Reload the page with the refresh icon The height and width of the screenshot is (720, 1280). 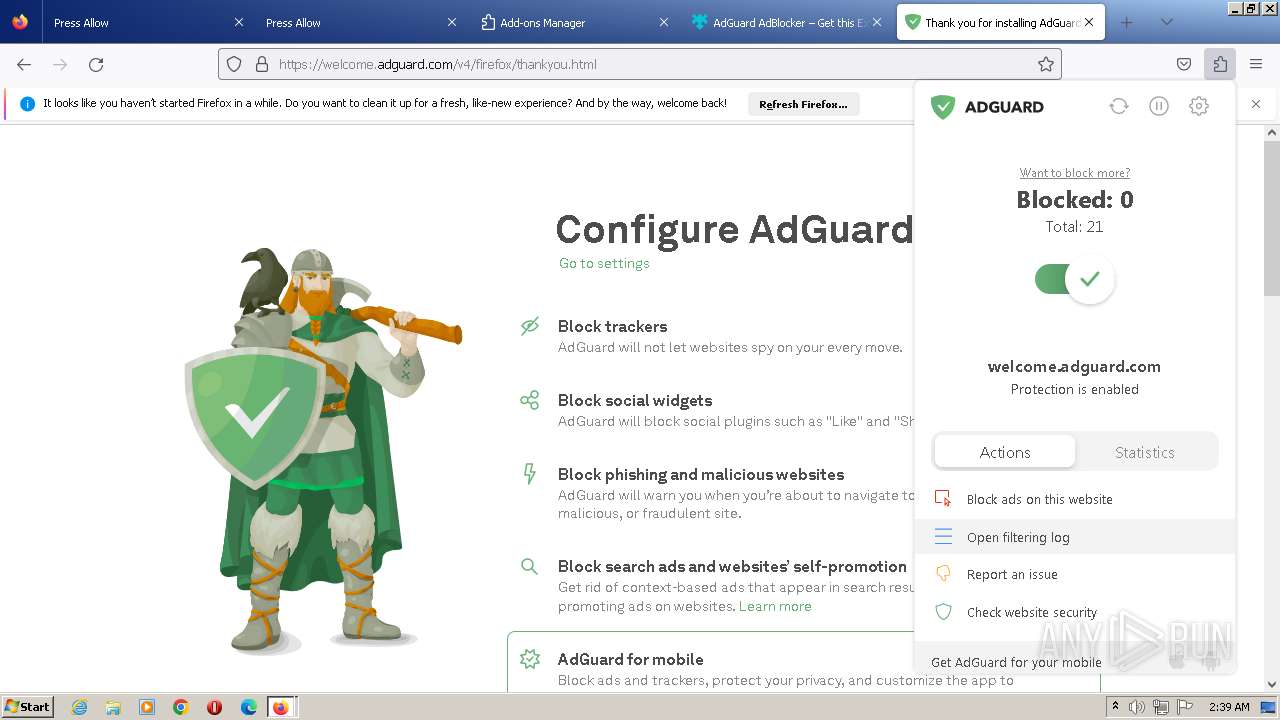click(x=96, y=64)
